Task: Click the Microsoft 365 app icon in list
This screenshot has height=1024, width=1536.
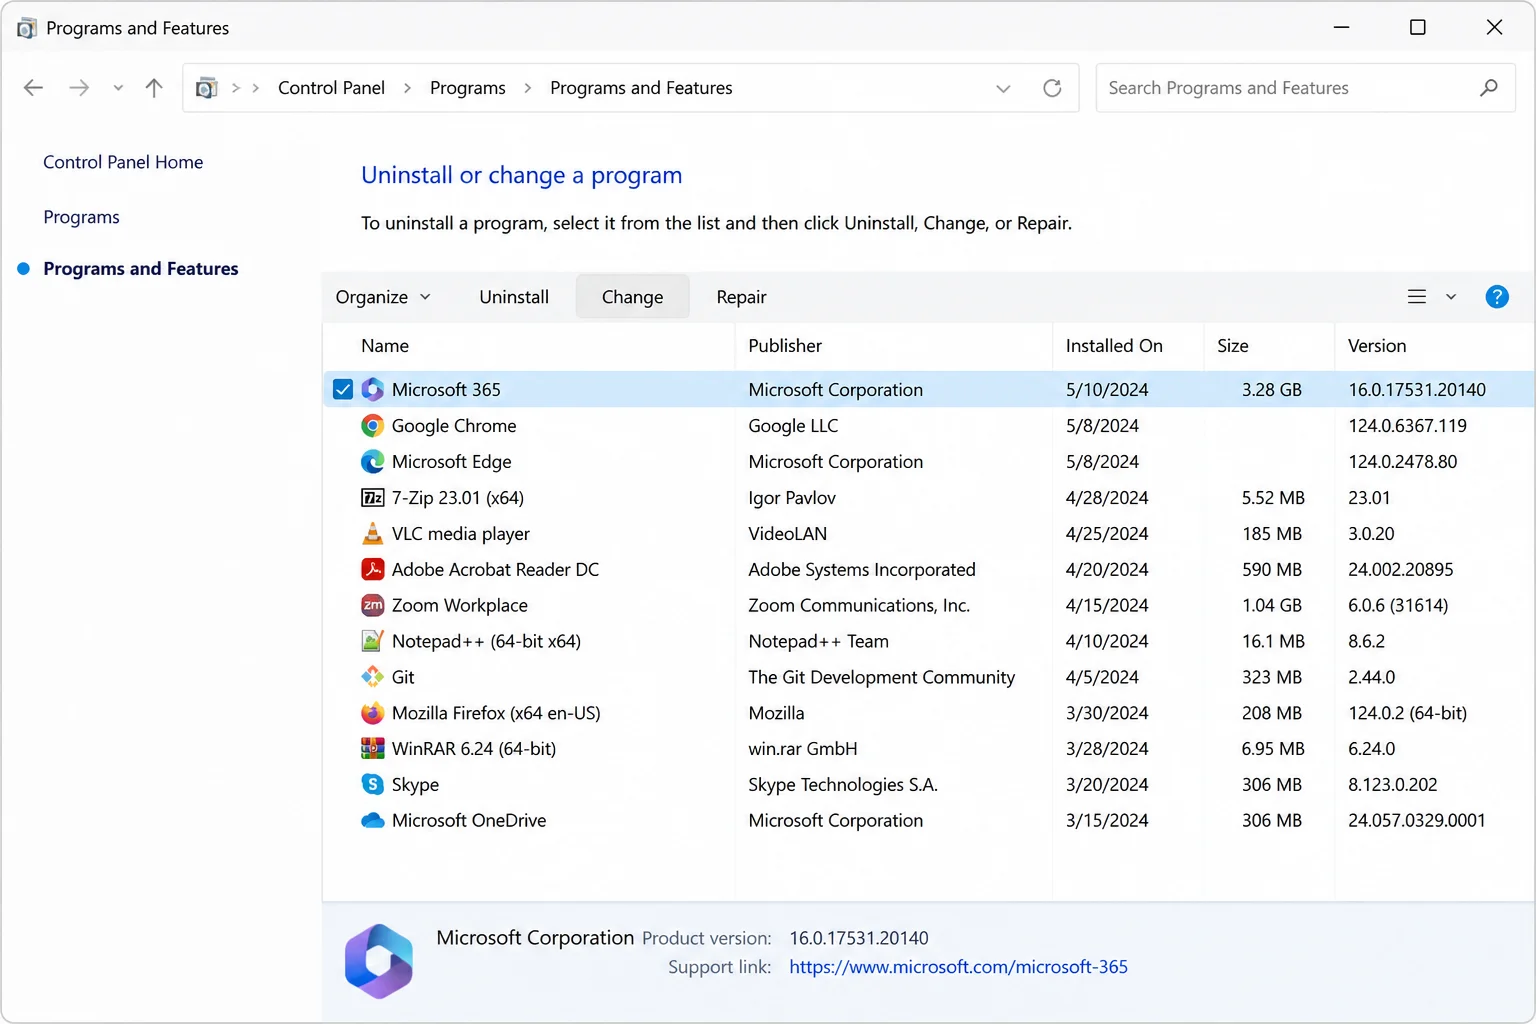Action: click(x=373, y=390)
